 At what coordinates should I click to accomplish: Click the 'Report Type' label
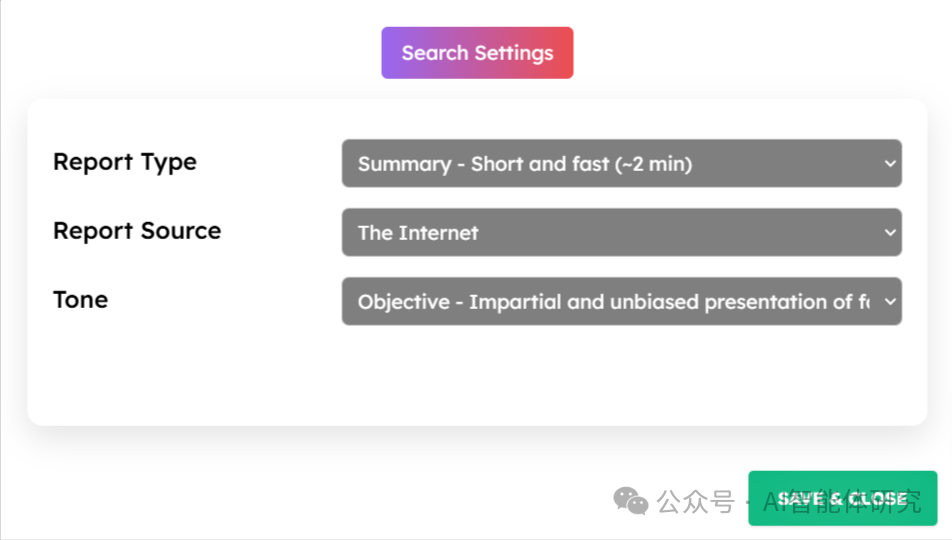125,162
